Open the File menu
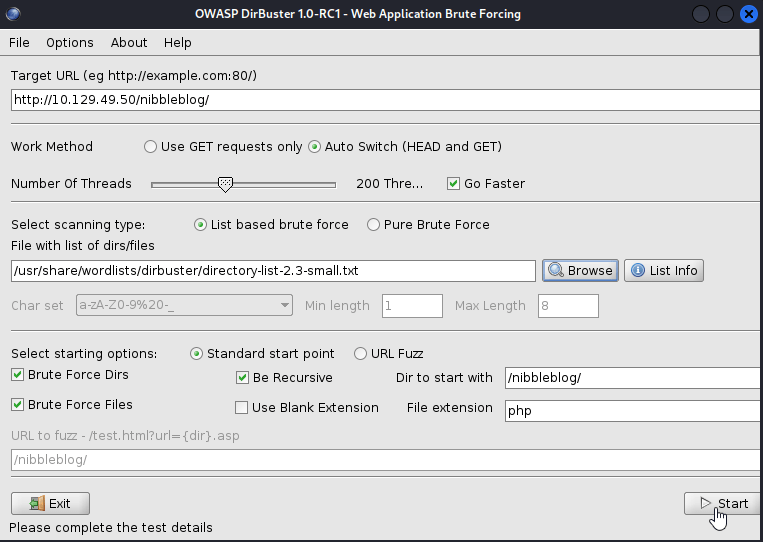Viewport: 763px width, 542px height. (x=19, y=43)
